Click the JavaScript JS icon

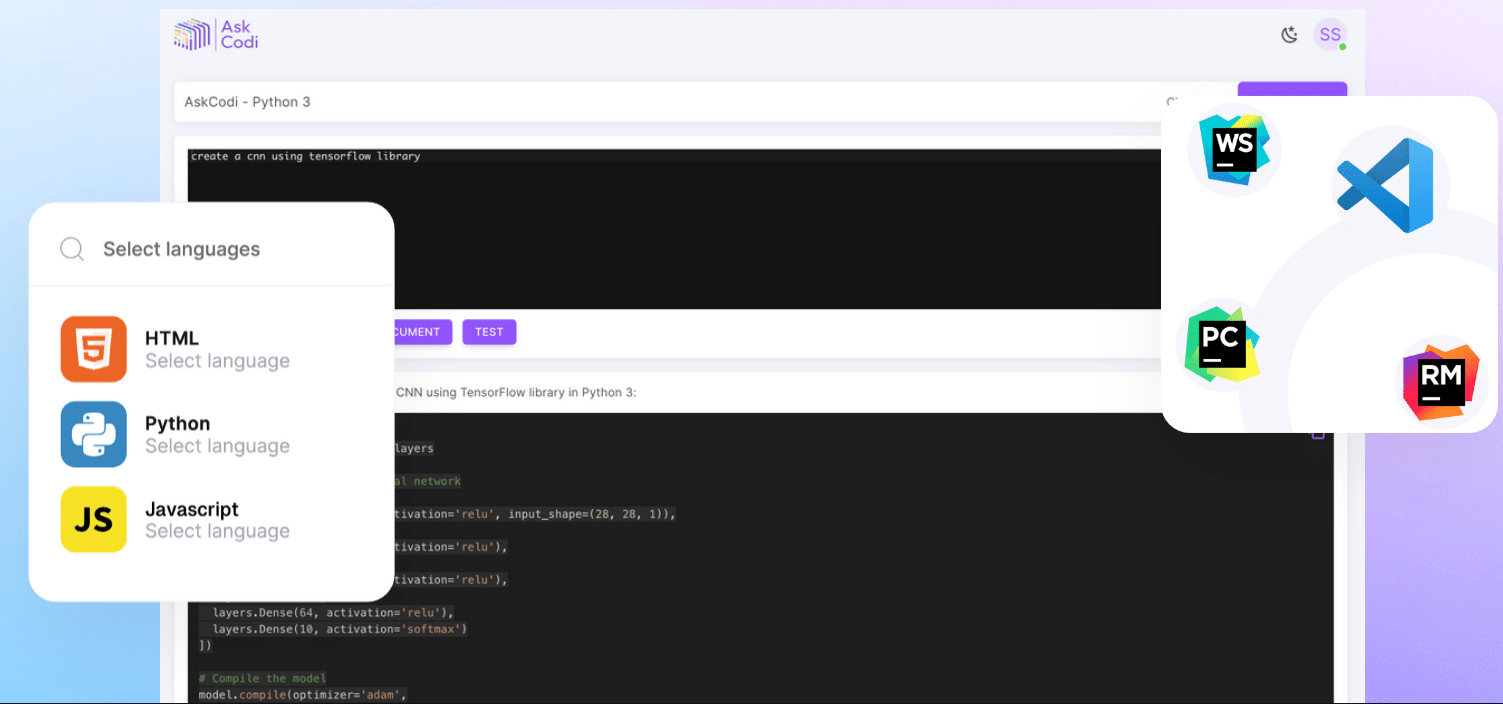tap(94, 519)
